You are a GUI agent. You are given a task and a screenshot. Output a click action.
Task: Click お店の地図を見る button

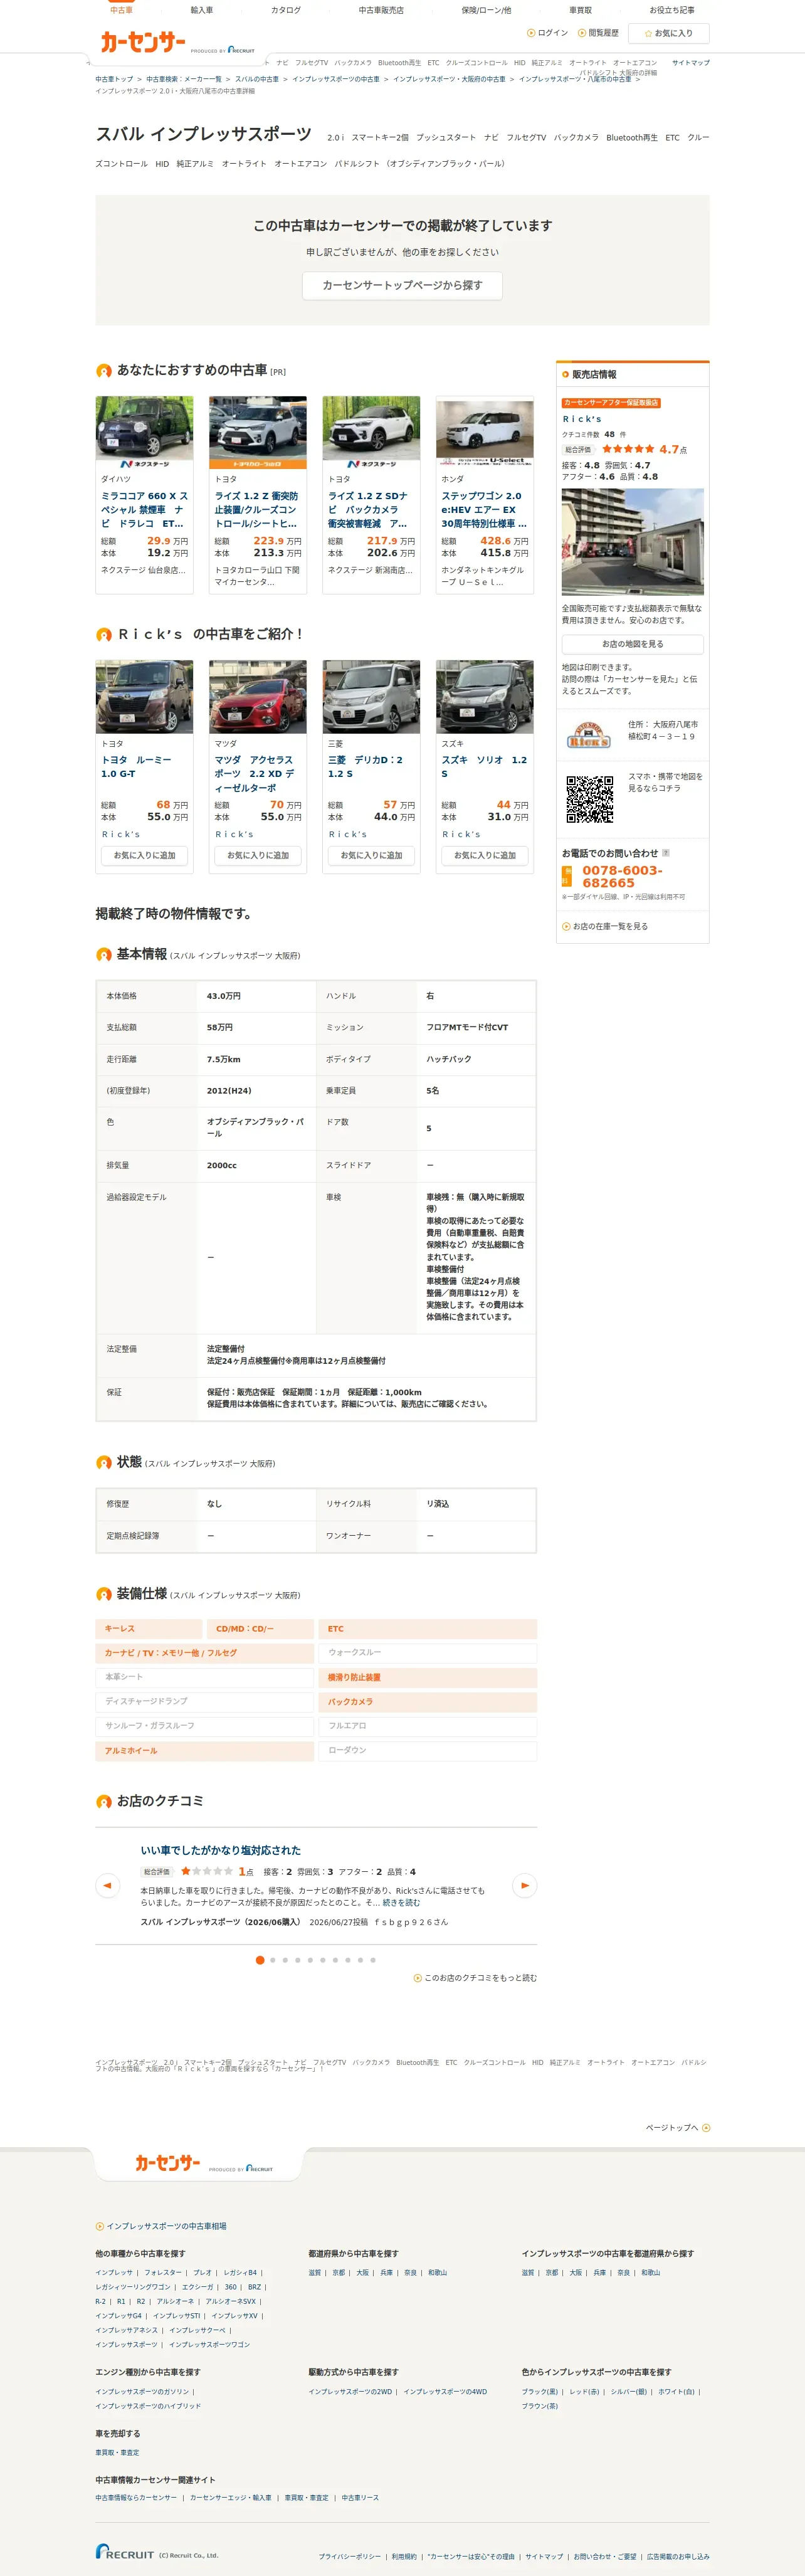[632, 644]
